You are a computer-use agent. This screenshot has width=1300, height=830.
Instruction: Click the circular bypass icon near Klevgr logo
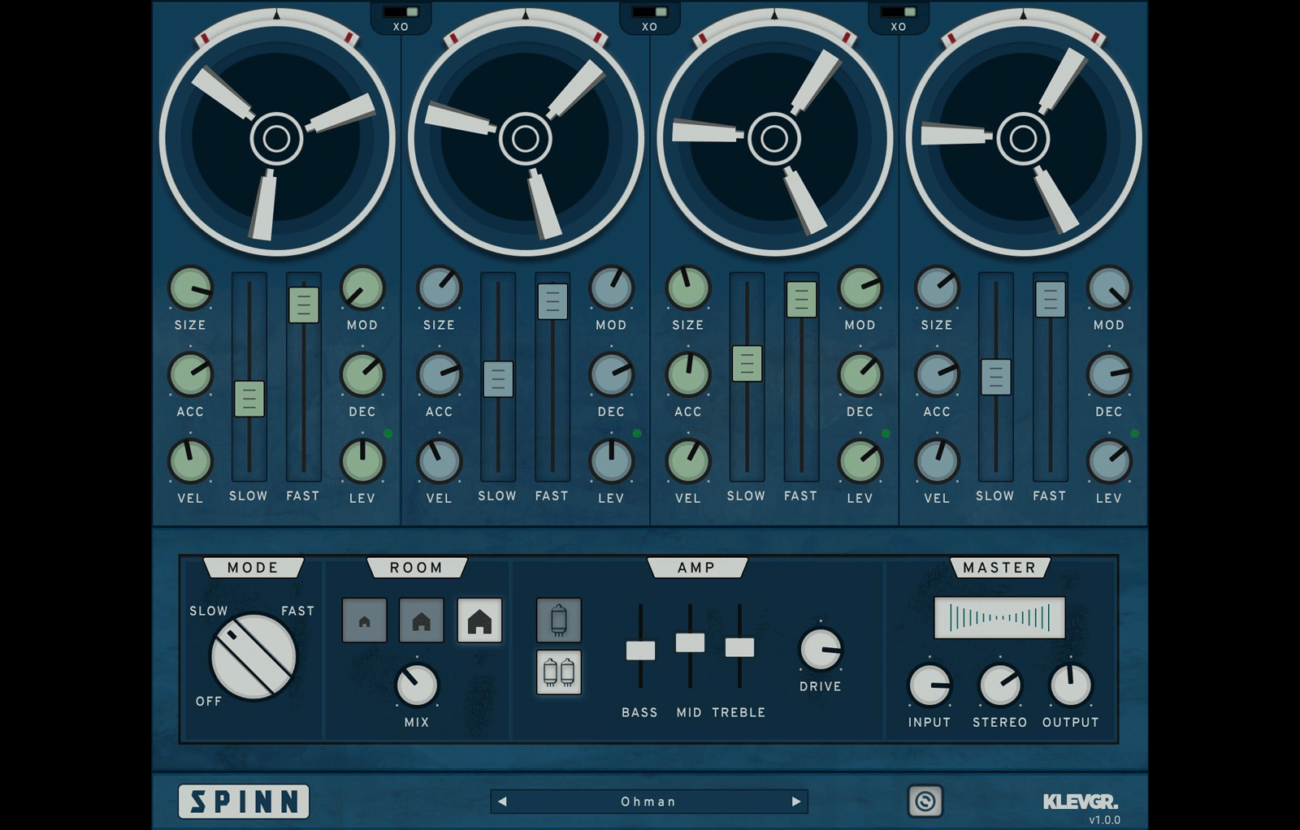pyautogui.click(x=925, y=801)
